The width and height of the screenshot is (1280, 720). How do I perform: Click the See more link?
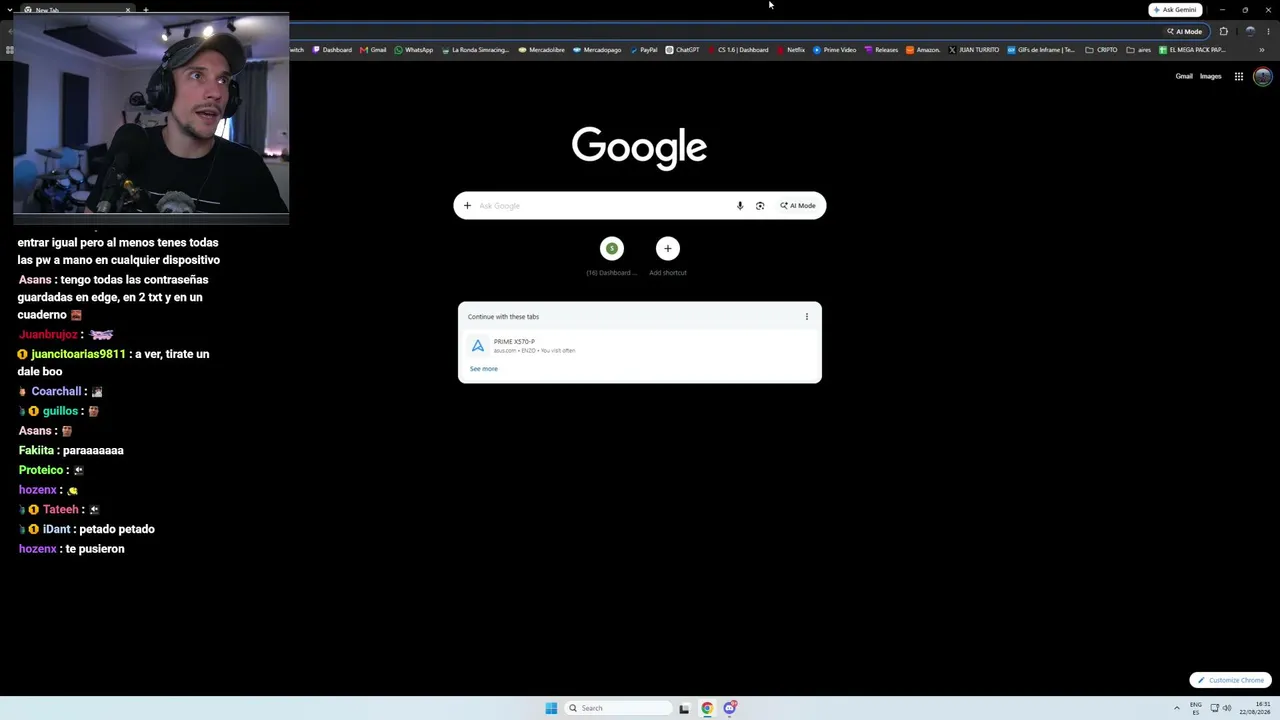(x=484, y=369)
